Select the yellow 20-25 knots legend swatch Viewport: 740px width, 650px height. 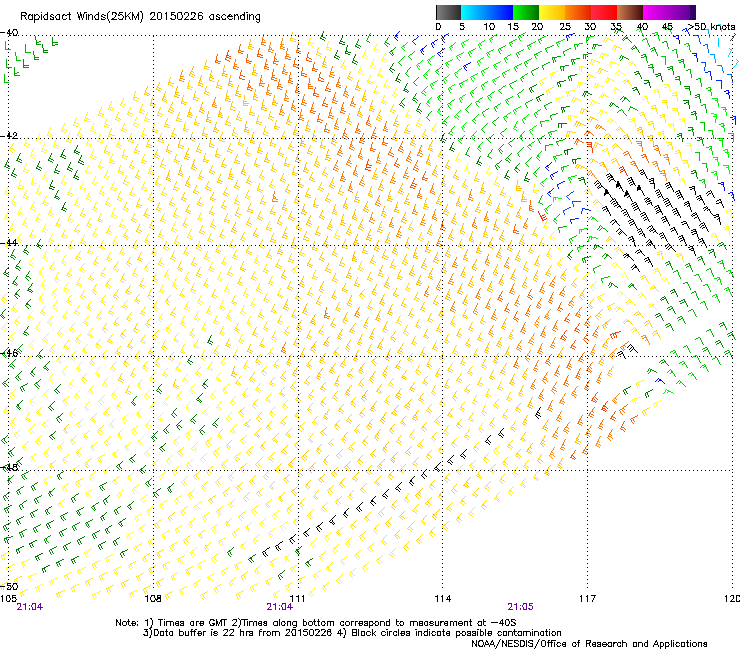pos(552,12)
